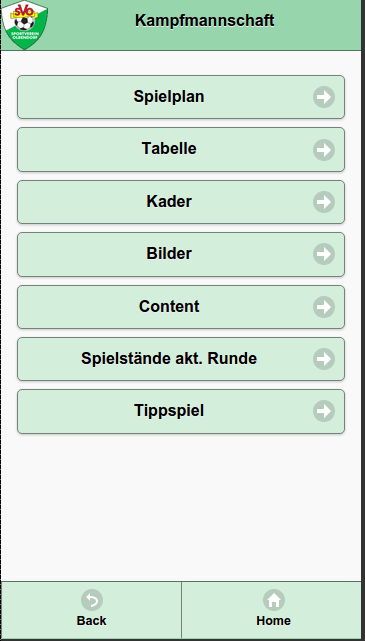Click the arrow icon beside Content
Viewport: 365px width, 641px height.
[x=324, y=307]
